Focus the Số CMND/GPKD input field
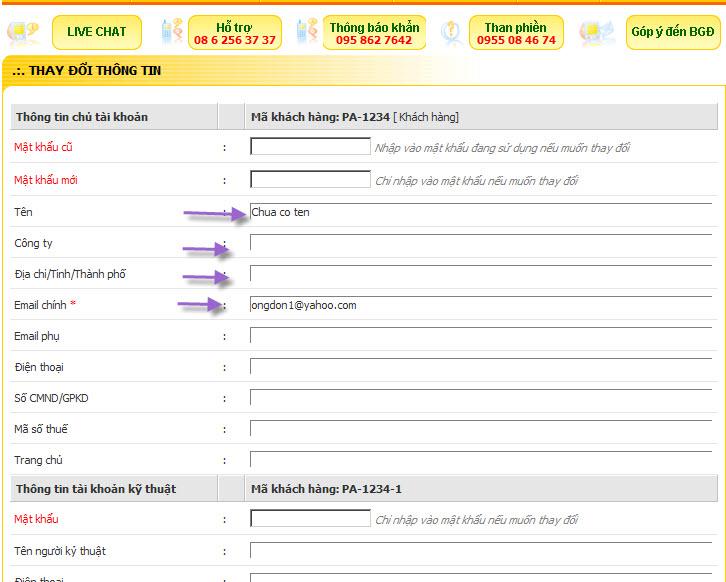This screenshot has height=582, width=726. point(480,398)
